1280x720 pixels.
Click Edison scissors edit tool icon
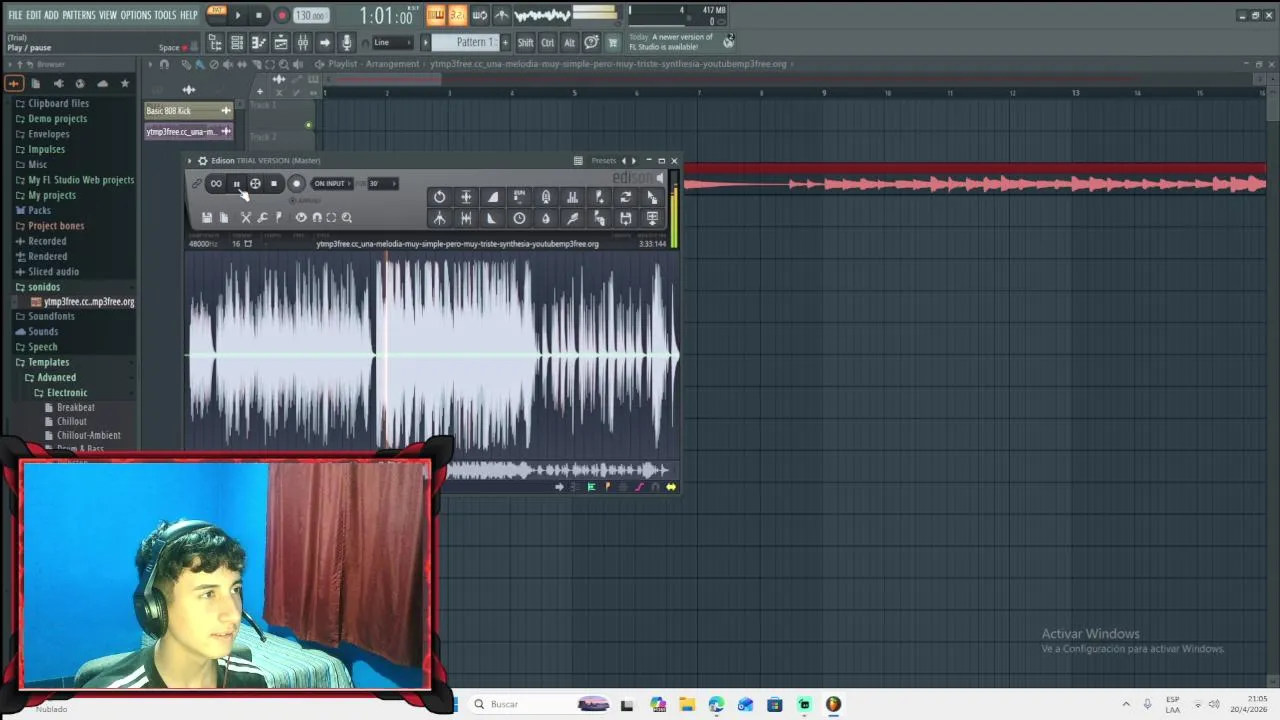coord(246,217)
